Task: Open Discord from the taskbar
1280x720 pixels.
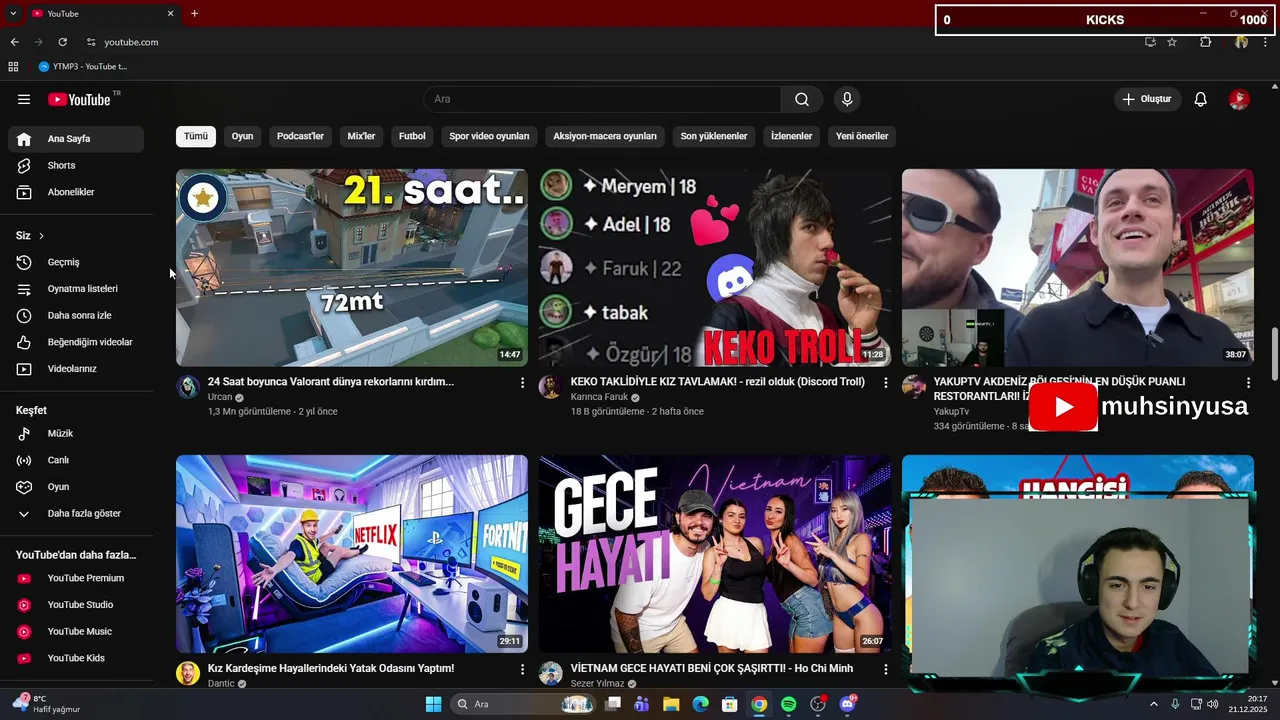Action: coord(848,704)
